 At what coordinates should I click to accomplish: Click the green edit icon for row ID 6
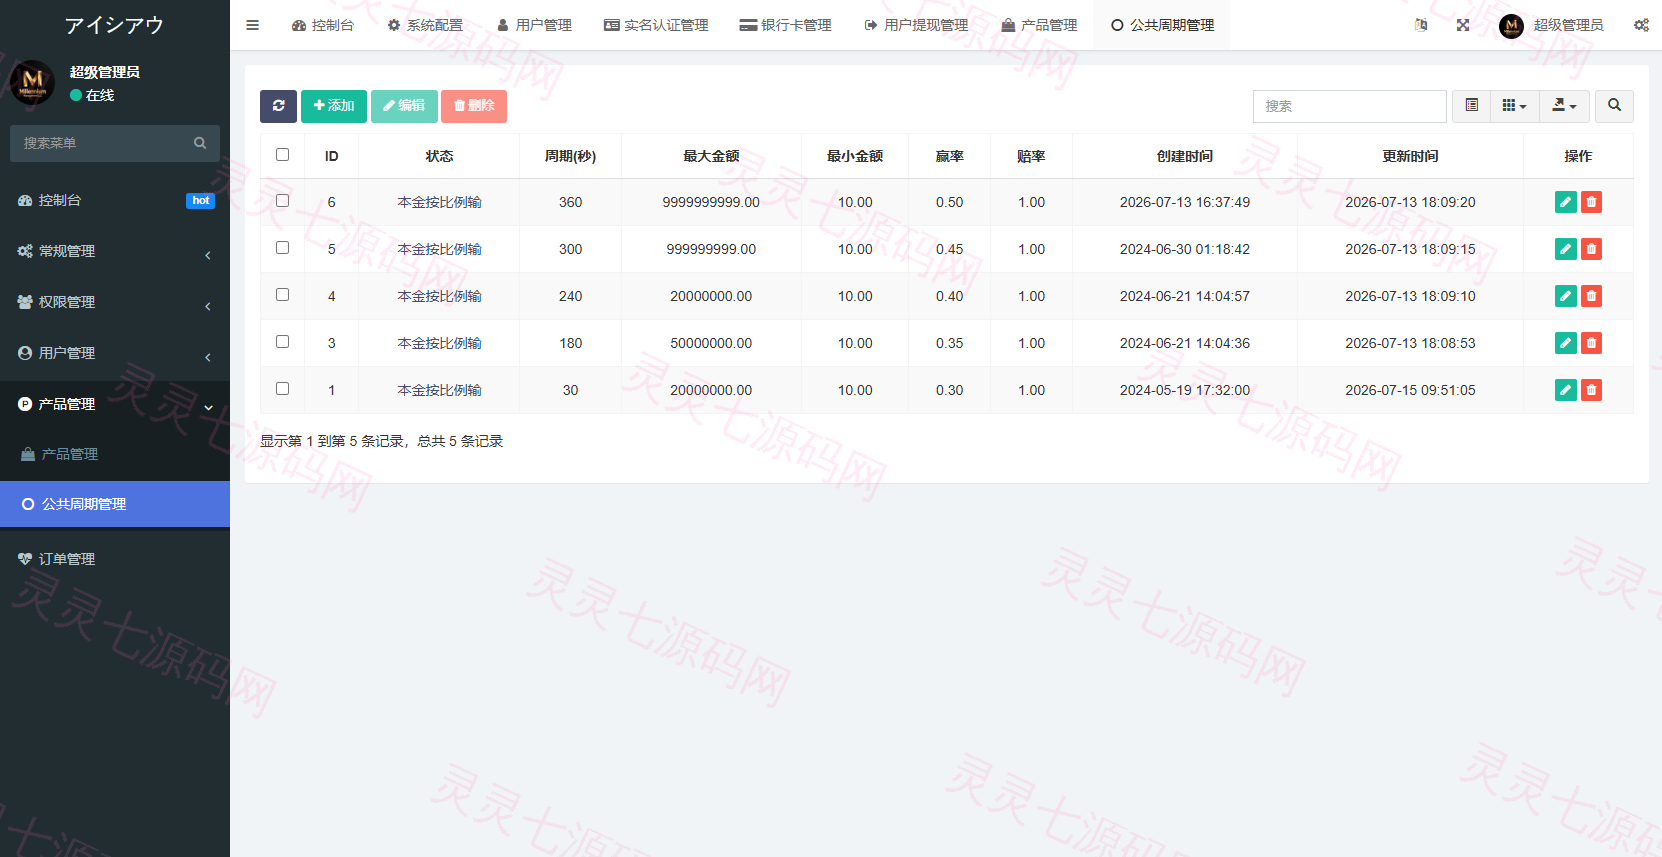pos(1566,202)
